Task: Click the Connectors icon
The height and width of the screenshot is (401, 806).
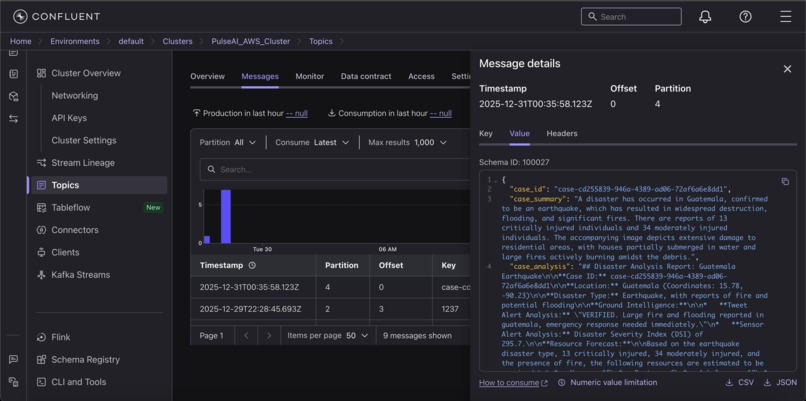Action: [42, 230]
